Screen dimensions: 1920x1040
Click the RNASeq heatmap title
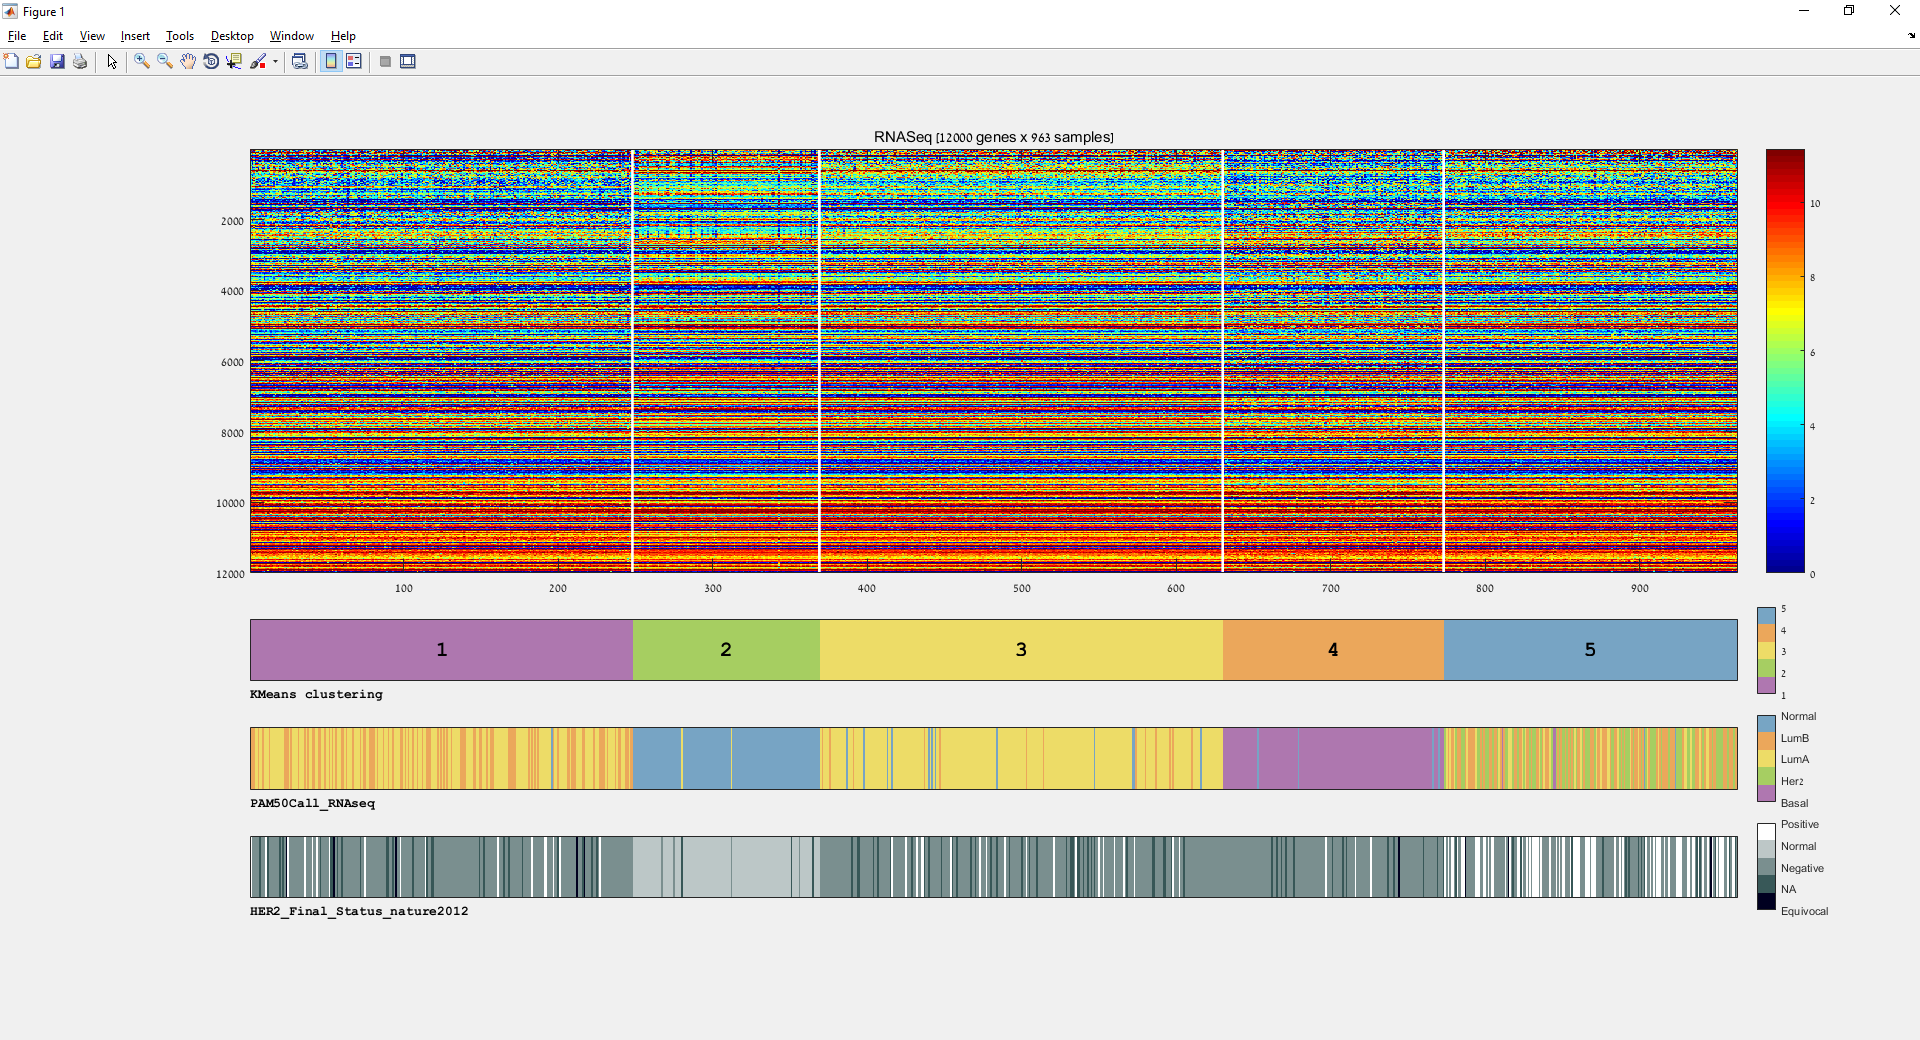993,137
